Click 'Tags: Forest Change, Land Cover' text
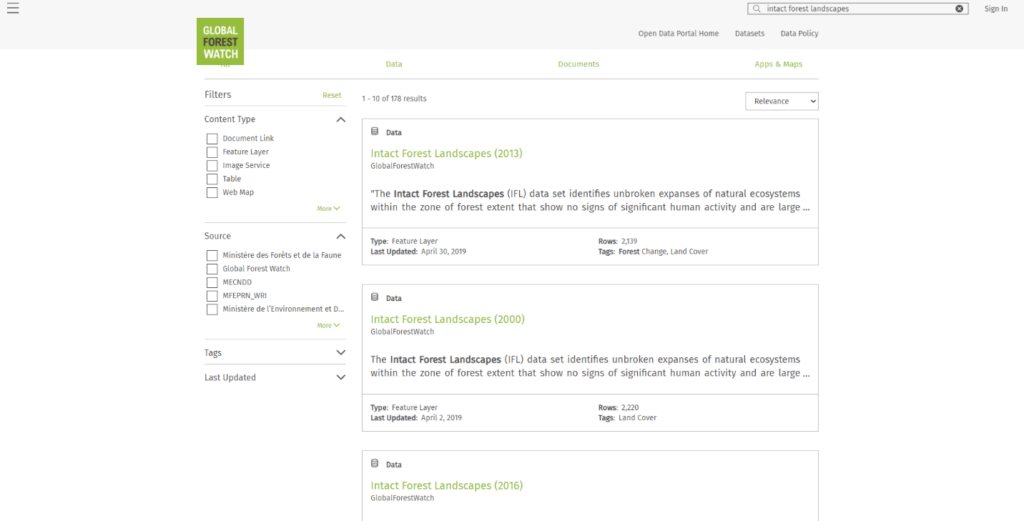Screen dimensions: 1024x521 pos(653,251)
